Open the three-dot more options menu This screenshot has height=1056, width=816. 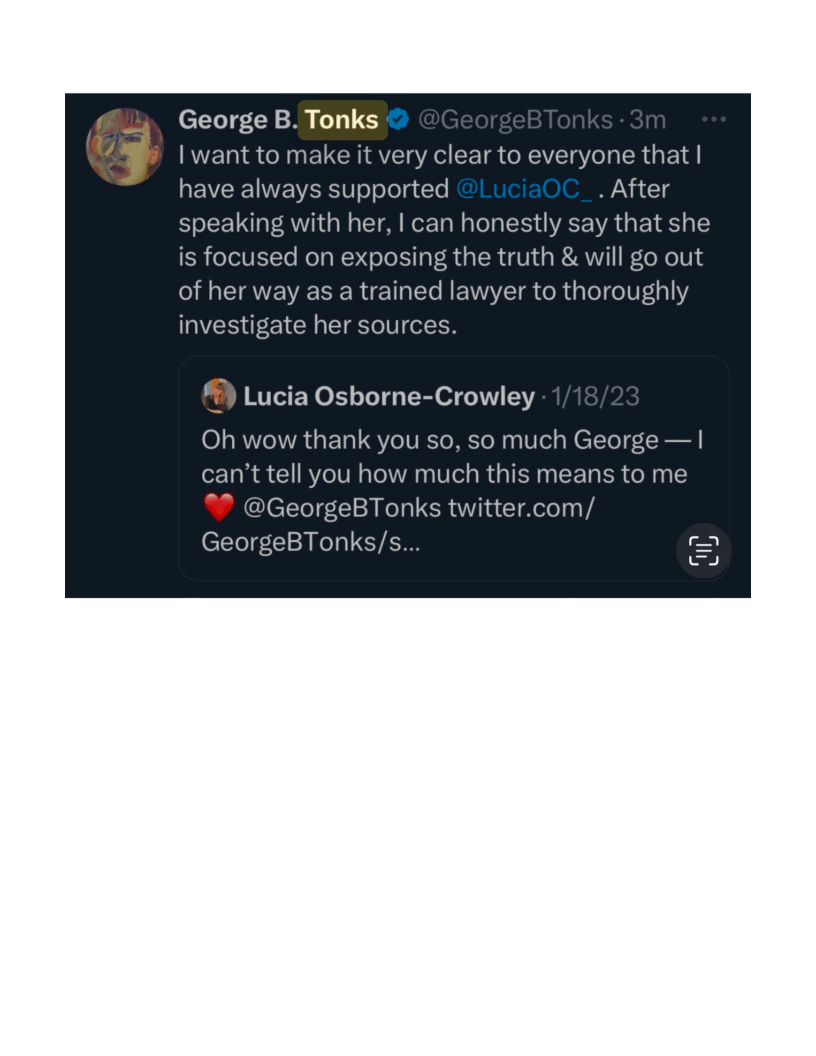pos(713,119)
